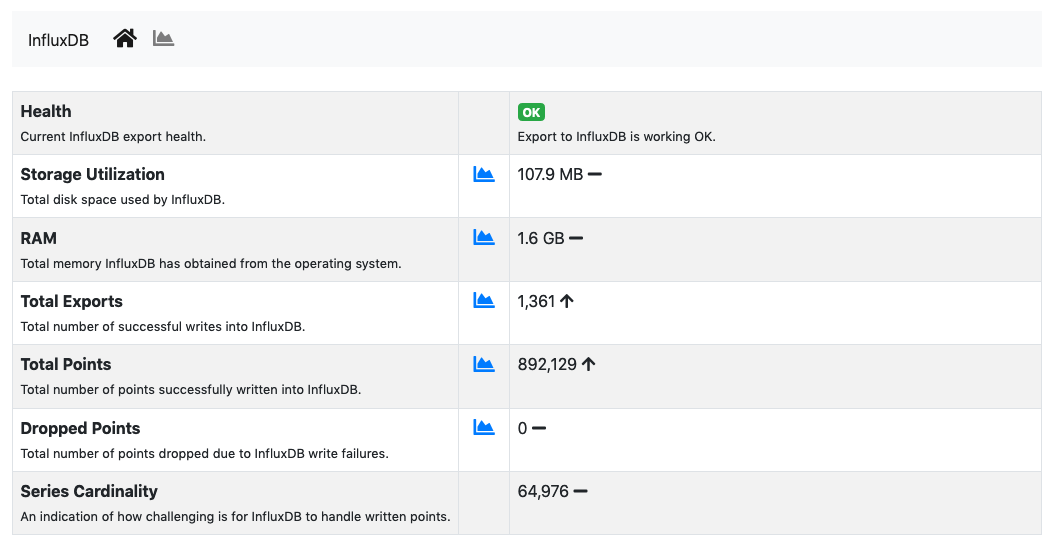Click the Total Exports heading
The height and width of the screenshot is (548, 1052).
[x=71, y=301]
